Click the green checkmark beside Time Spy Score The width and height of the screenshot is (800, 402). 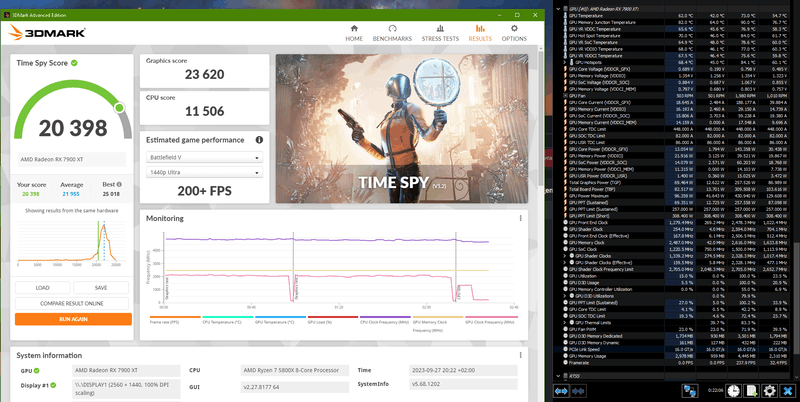[x=74, y=63]
